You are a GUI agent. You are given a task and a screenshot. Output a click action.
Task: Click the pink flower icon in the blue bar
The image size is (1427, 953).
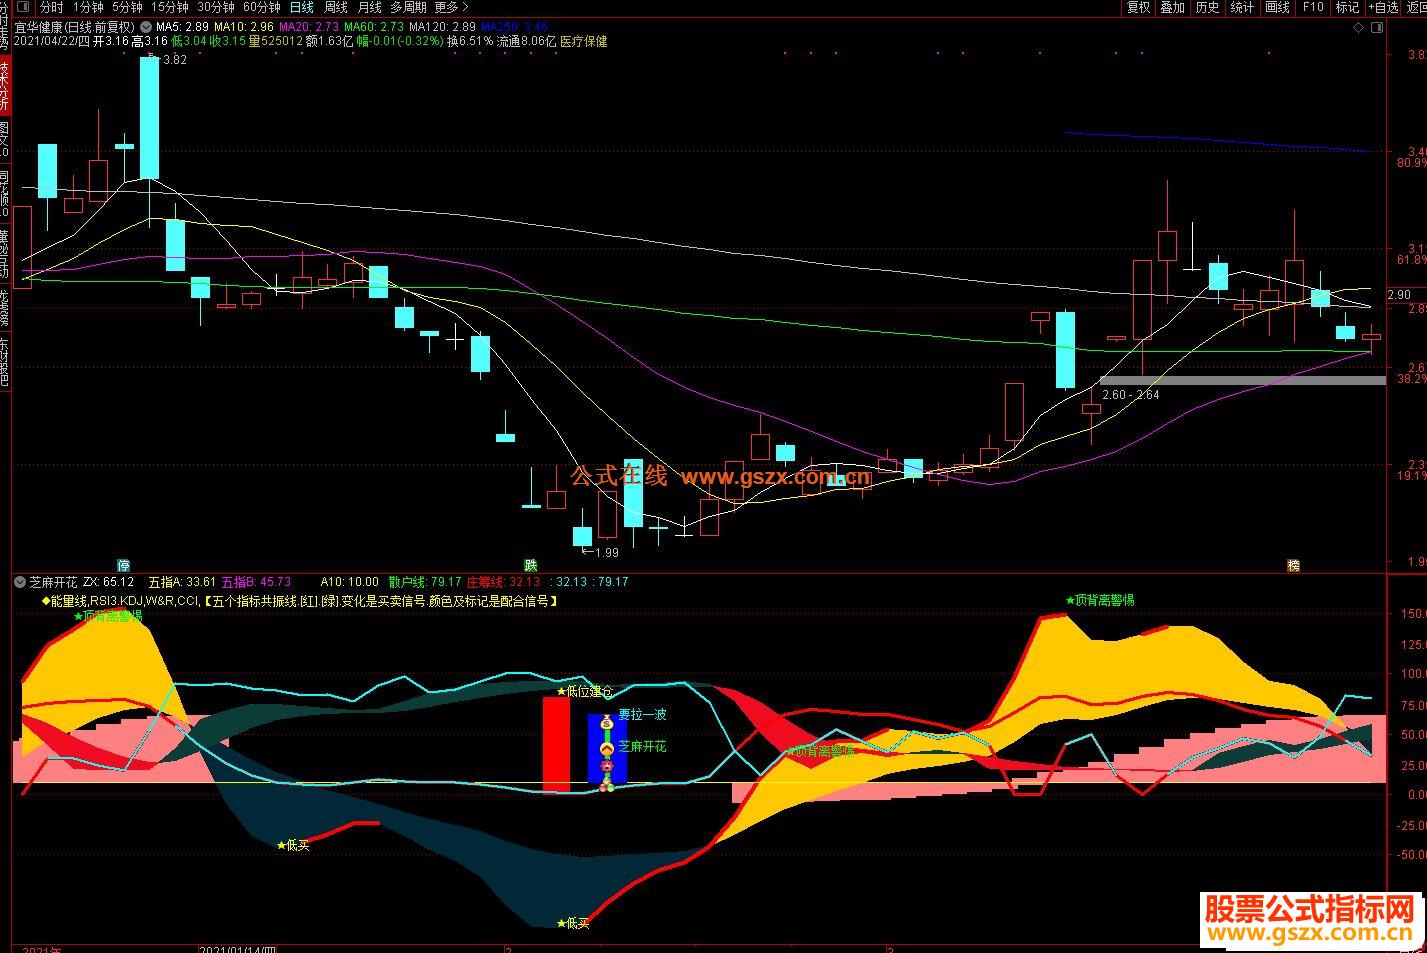[x=605, y=767]
